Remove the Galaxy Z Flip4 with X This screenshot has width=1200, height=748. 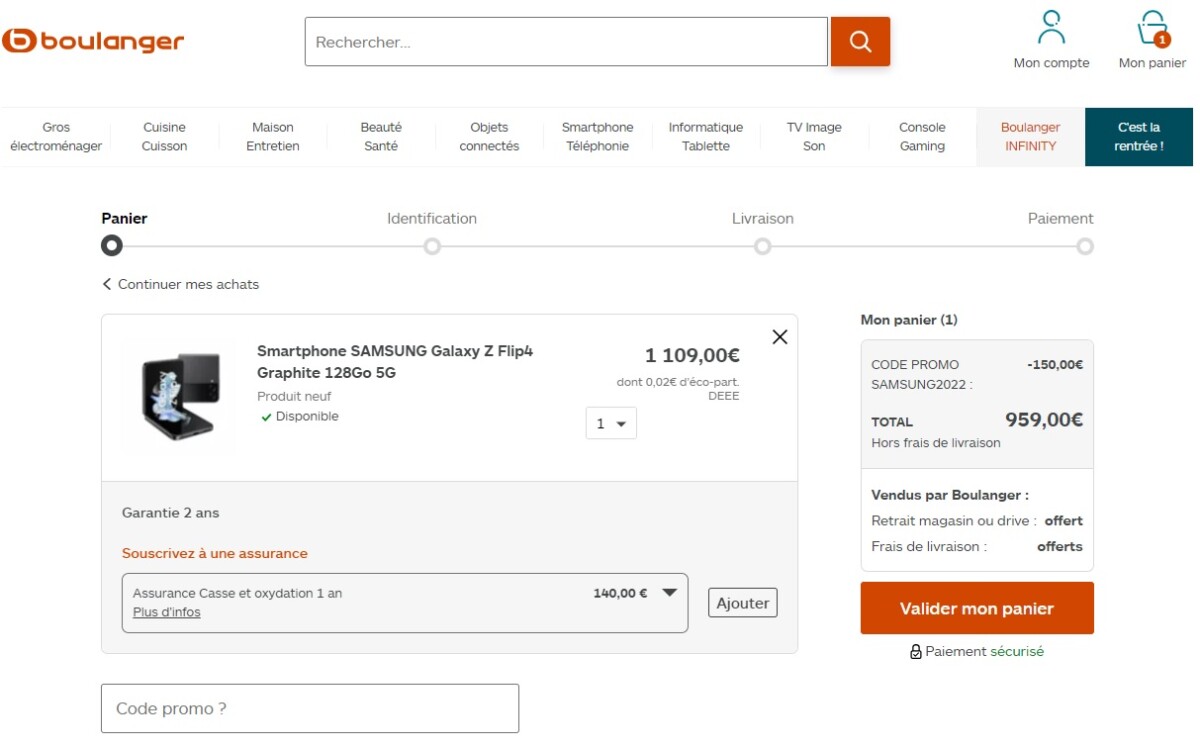(780, 337)
